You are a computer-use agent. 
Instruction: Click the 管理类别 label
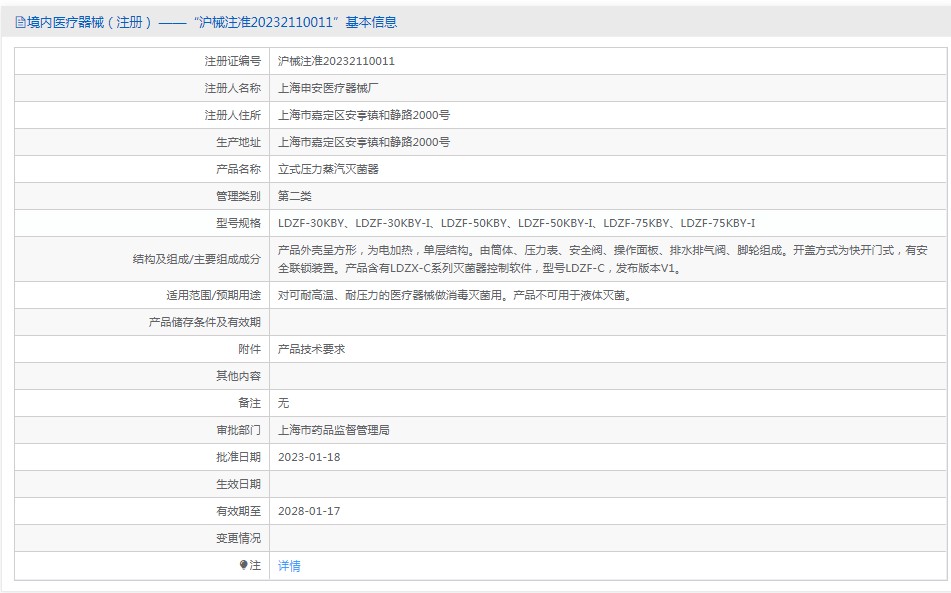[x=238, y=196]
